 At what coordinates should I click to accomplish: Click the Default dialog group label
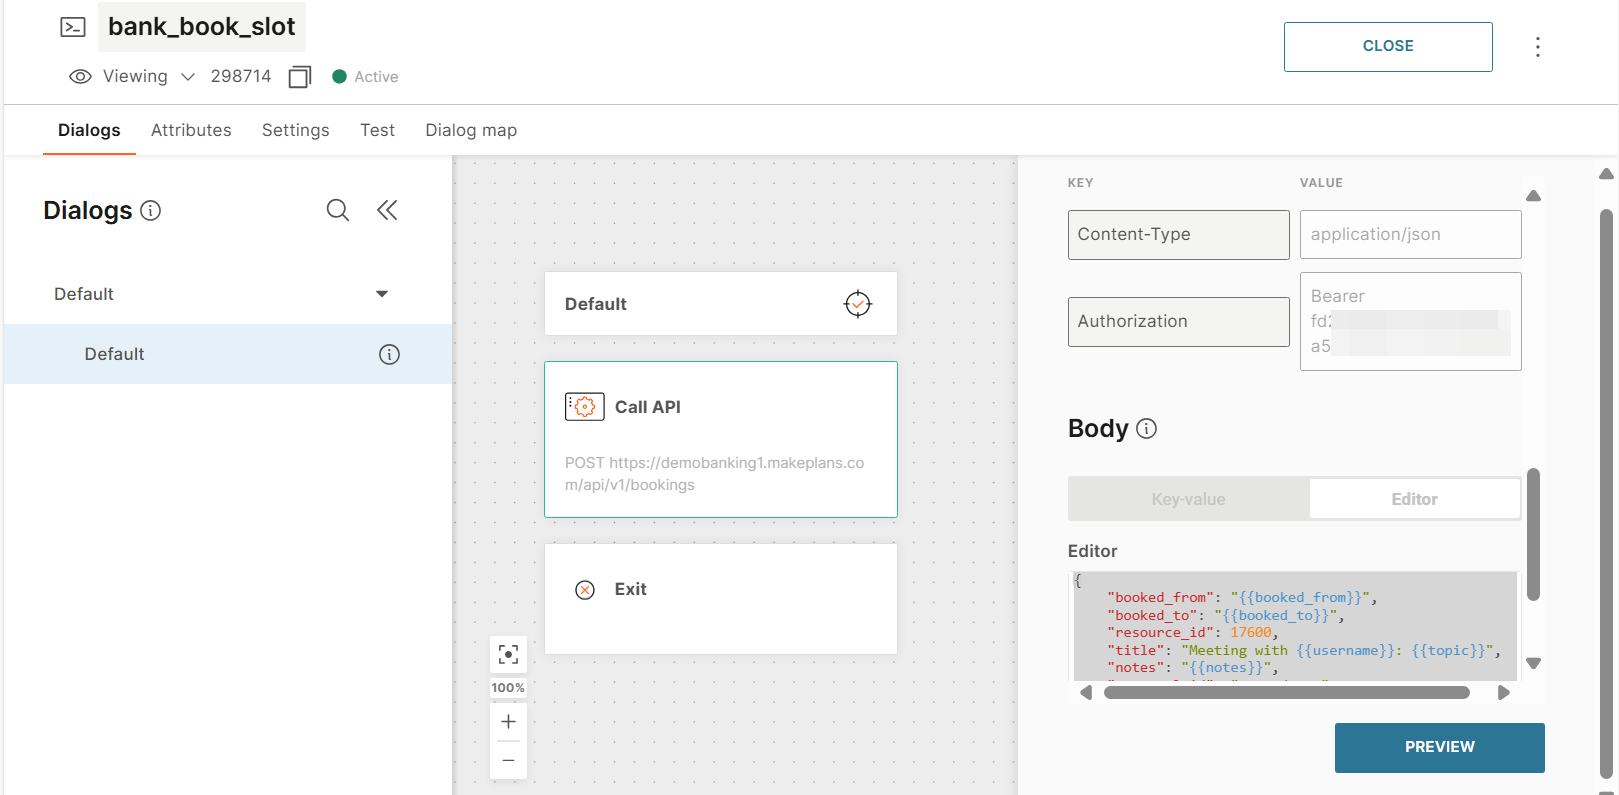(84, 294)
